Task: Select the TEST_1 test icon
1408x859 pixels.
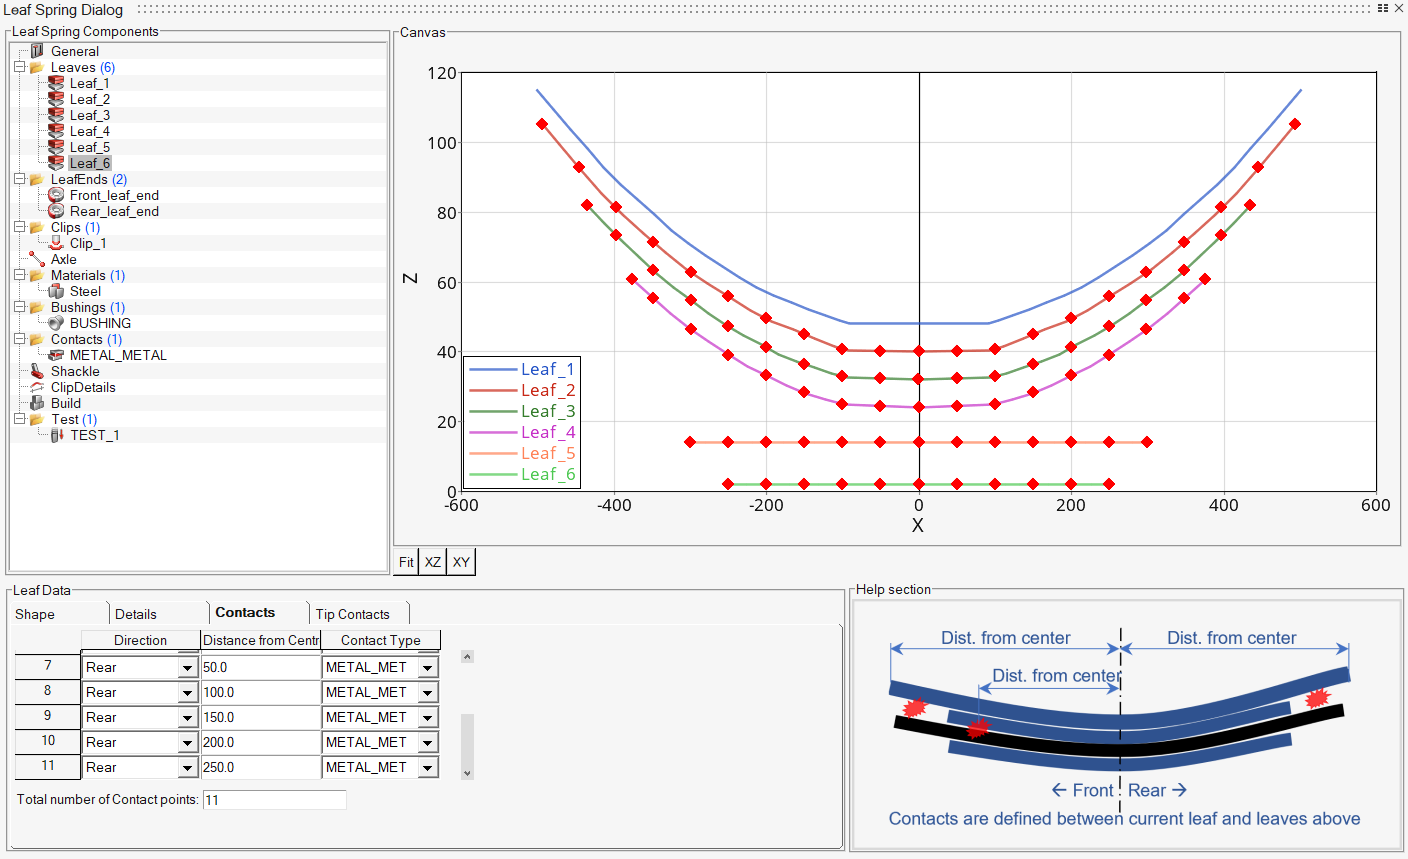Action: pos(57,435)
